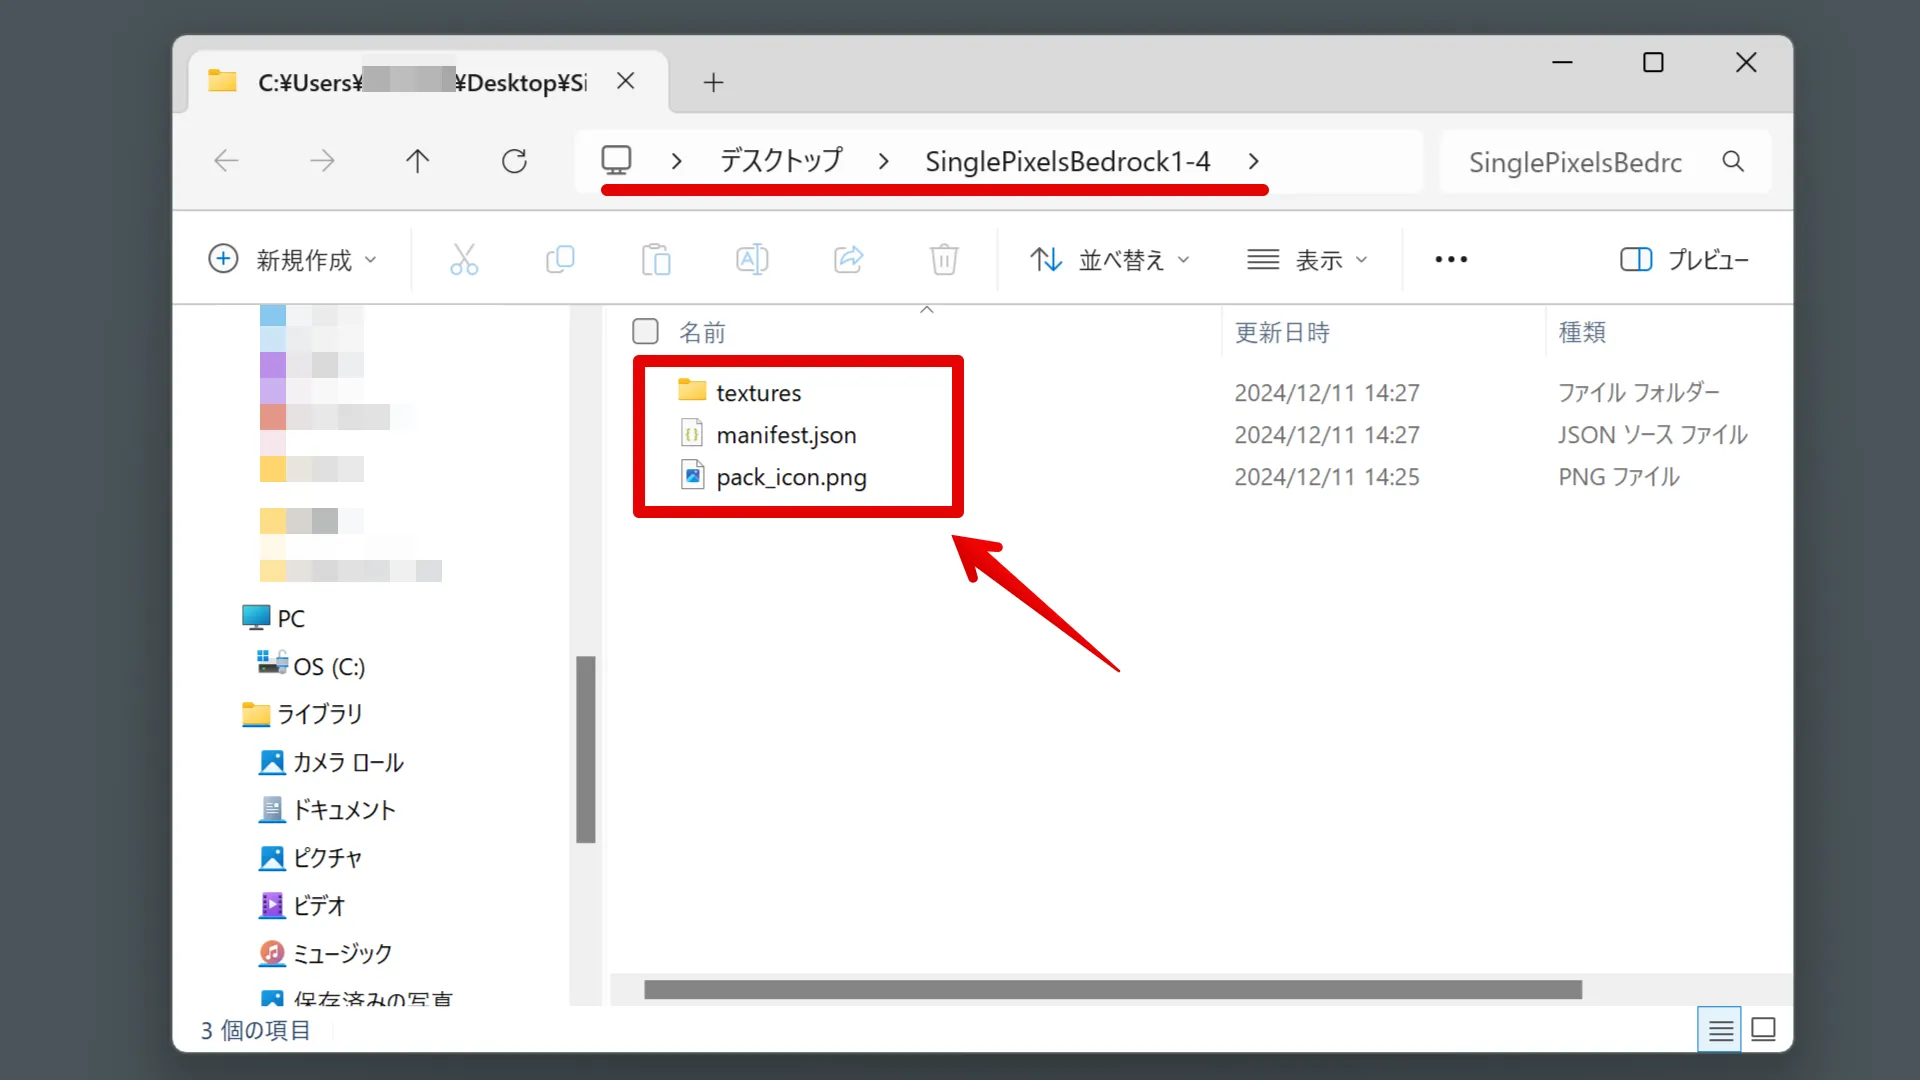Click the navigation pane vertical scrollbar
1920x1080 pixels.
(586, 750)
